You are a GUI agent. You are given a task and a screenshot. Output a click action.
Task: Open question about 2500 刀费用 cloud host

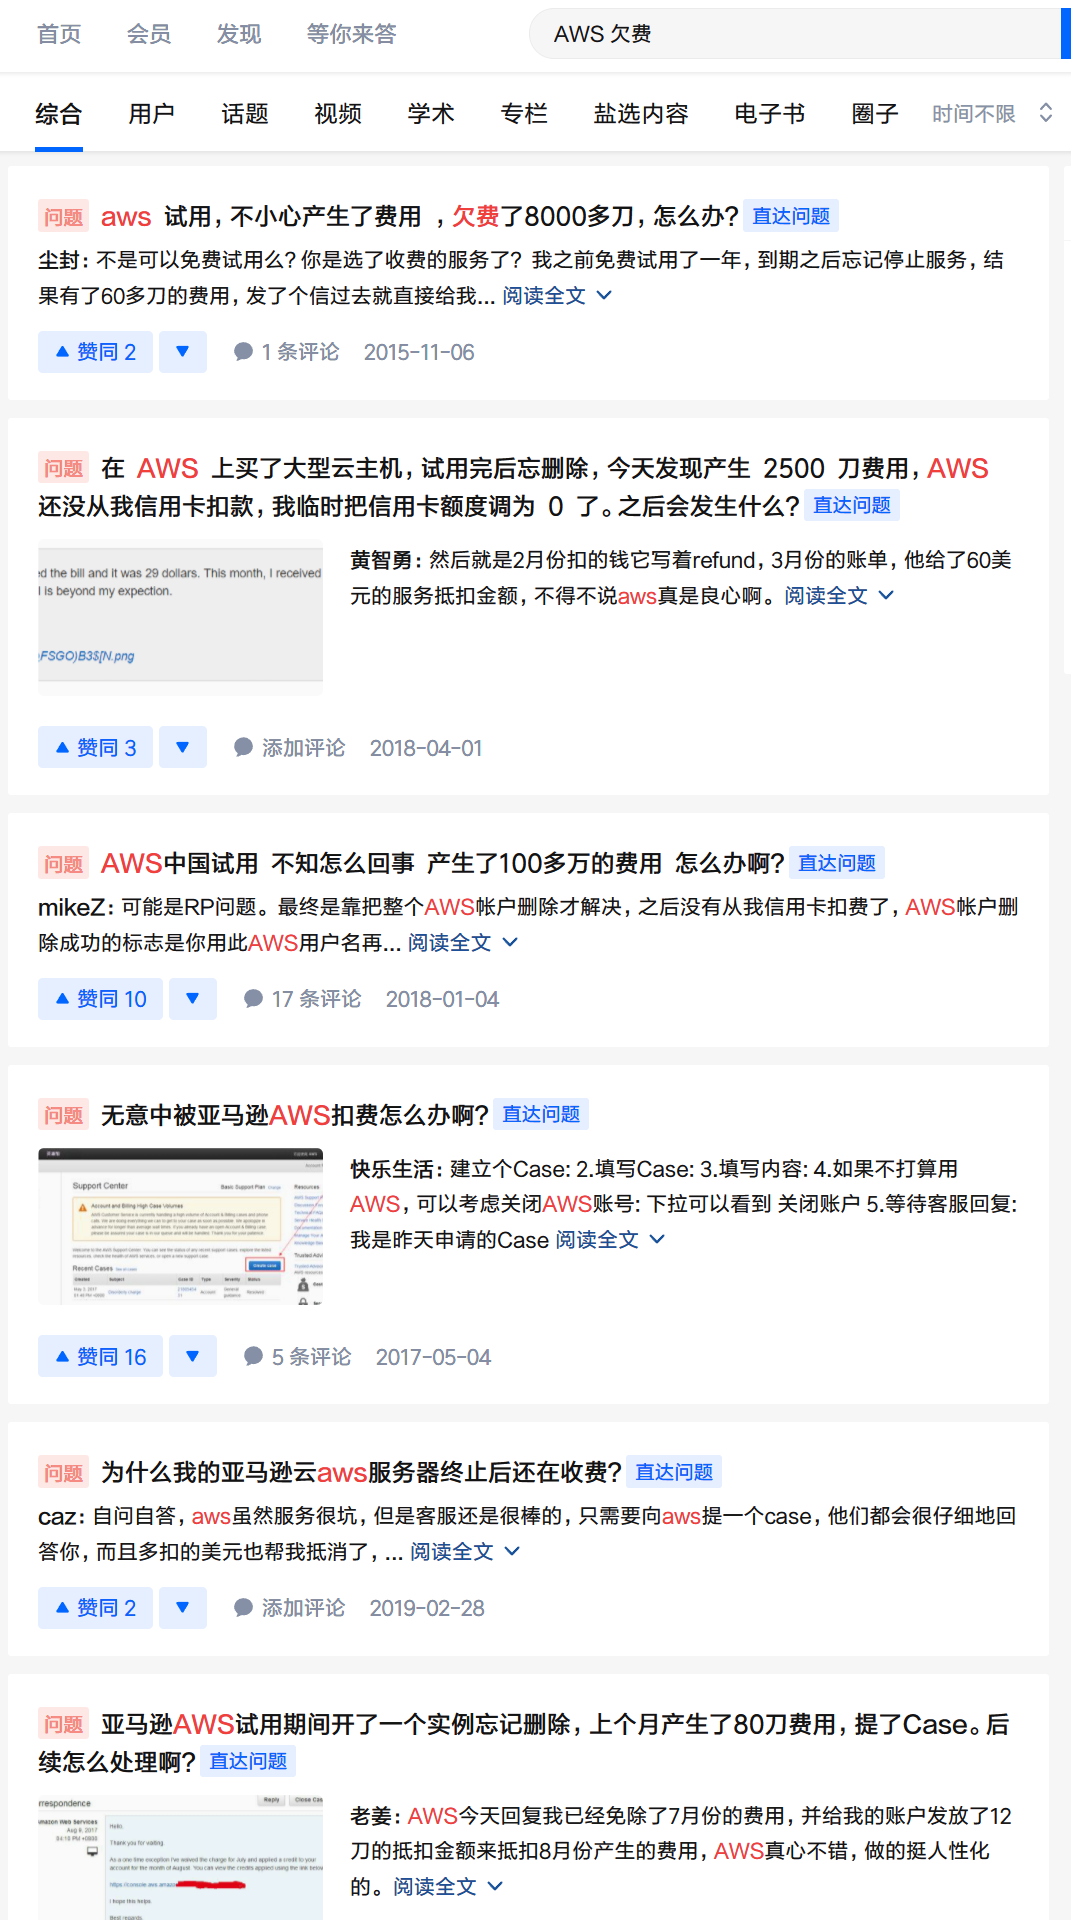click(x=513, y=487)
